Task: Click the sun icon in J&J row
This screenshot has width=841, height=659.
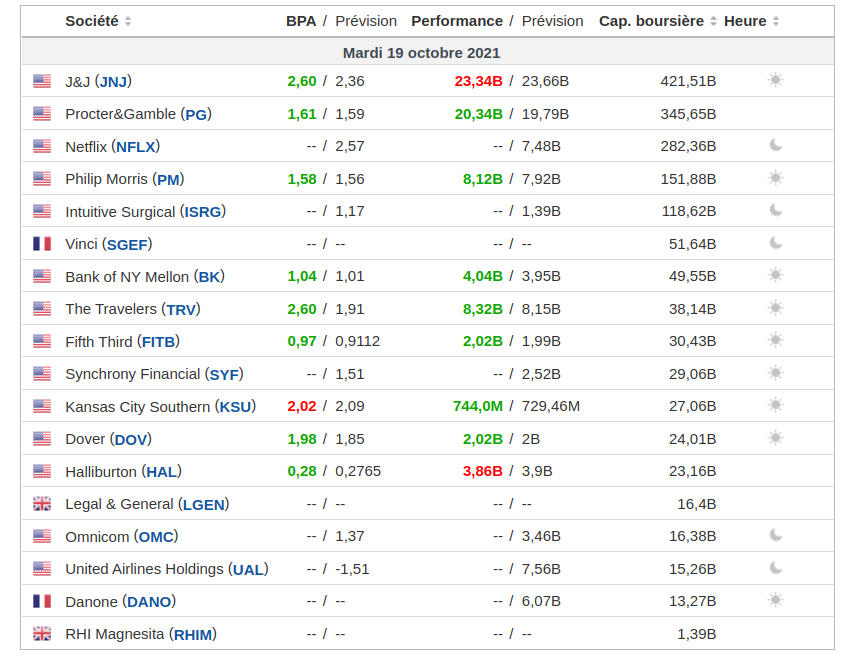Action: click(775, 80)
